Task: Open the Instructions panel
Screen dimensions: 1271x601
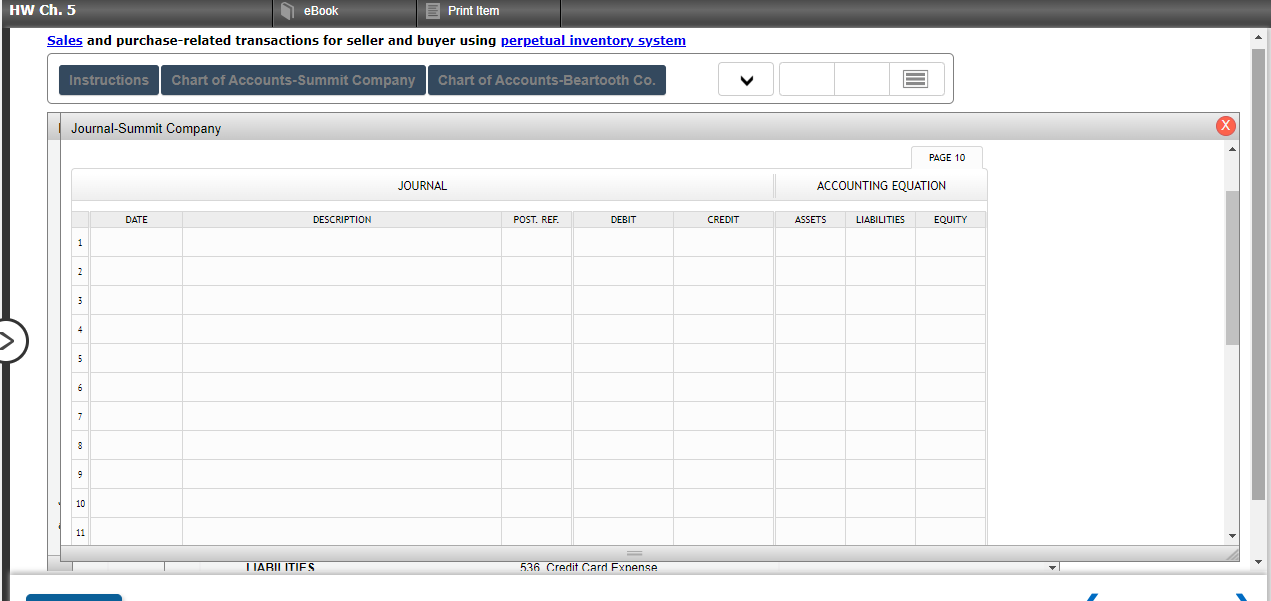Action: pos(108,80)
